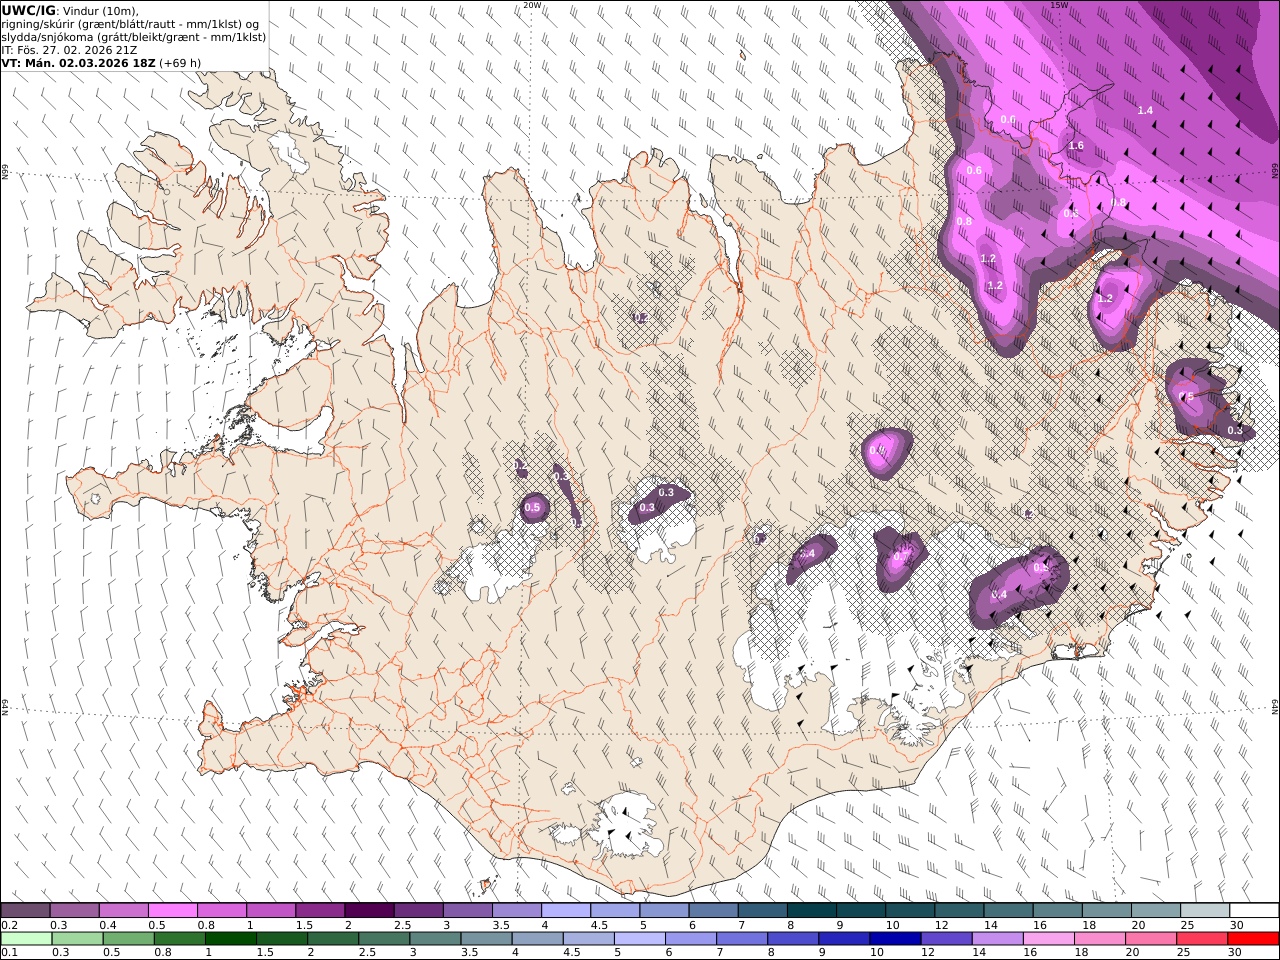The image size is (1280, 960).
Task: Click the 'rigning/skúrir' description line
Action: coord(130,24)
